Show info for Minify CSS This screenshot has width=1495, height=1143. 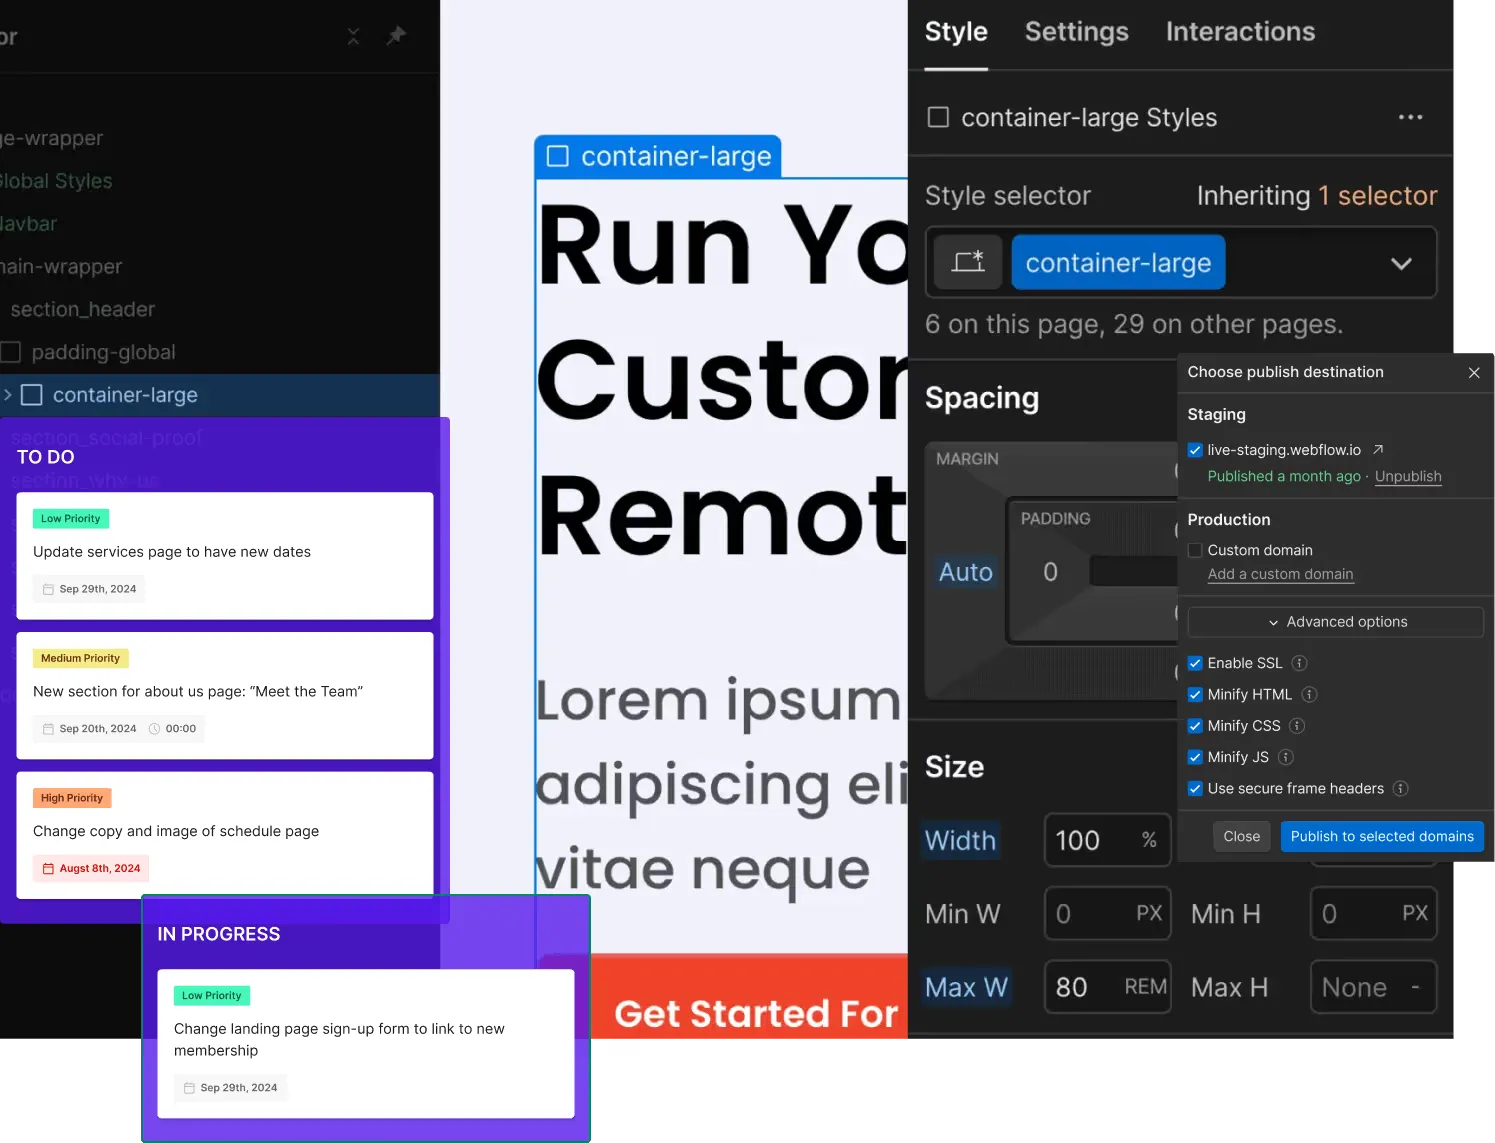pos(1297,726)
